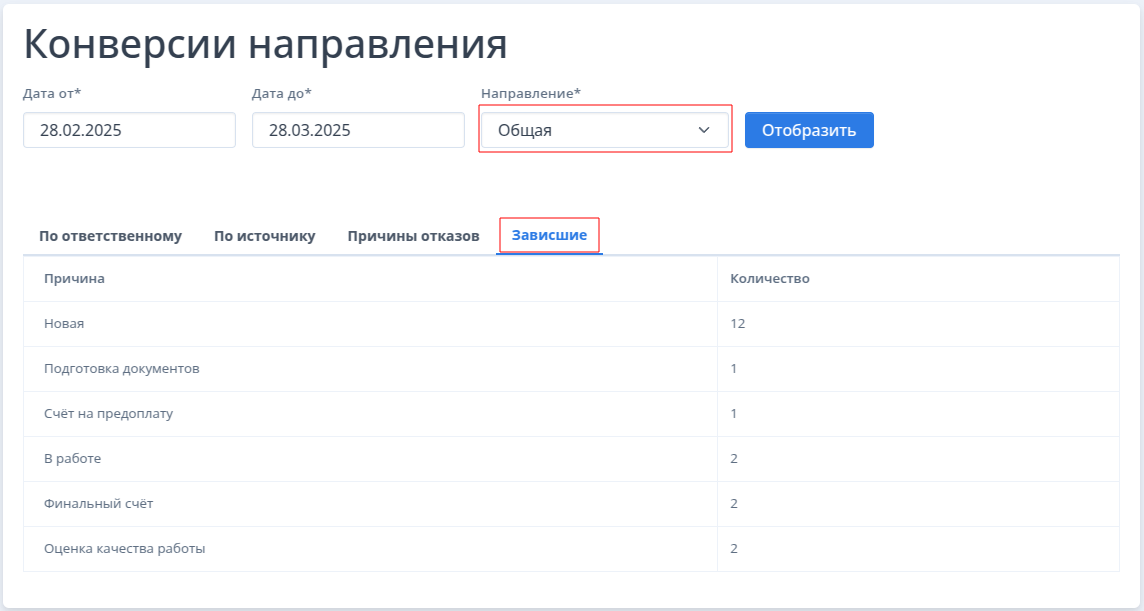Click the Отобразить button
Image resolution: width=1144 pixels, height=611 pixels.
coord(809,130)
